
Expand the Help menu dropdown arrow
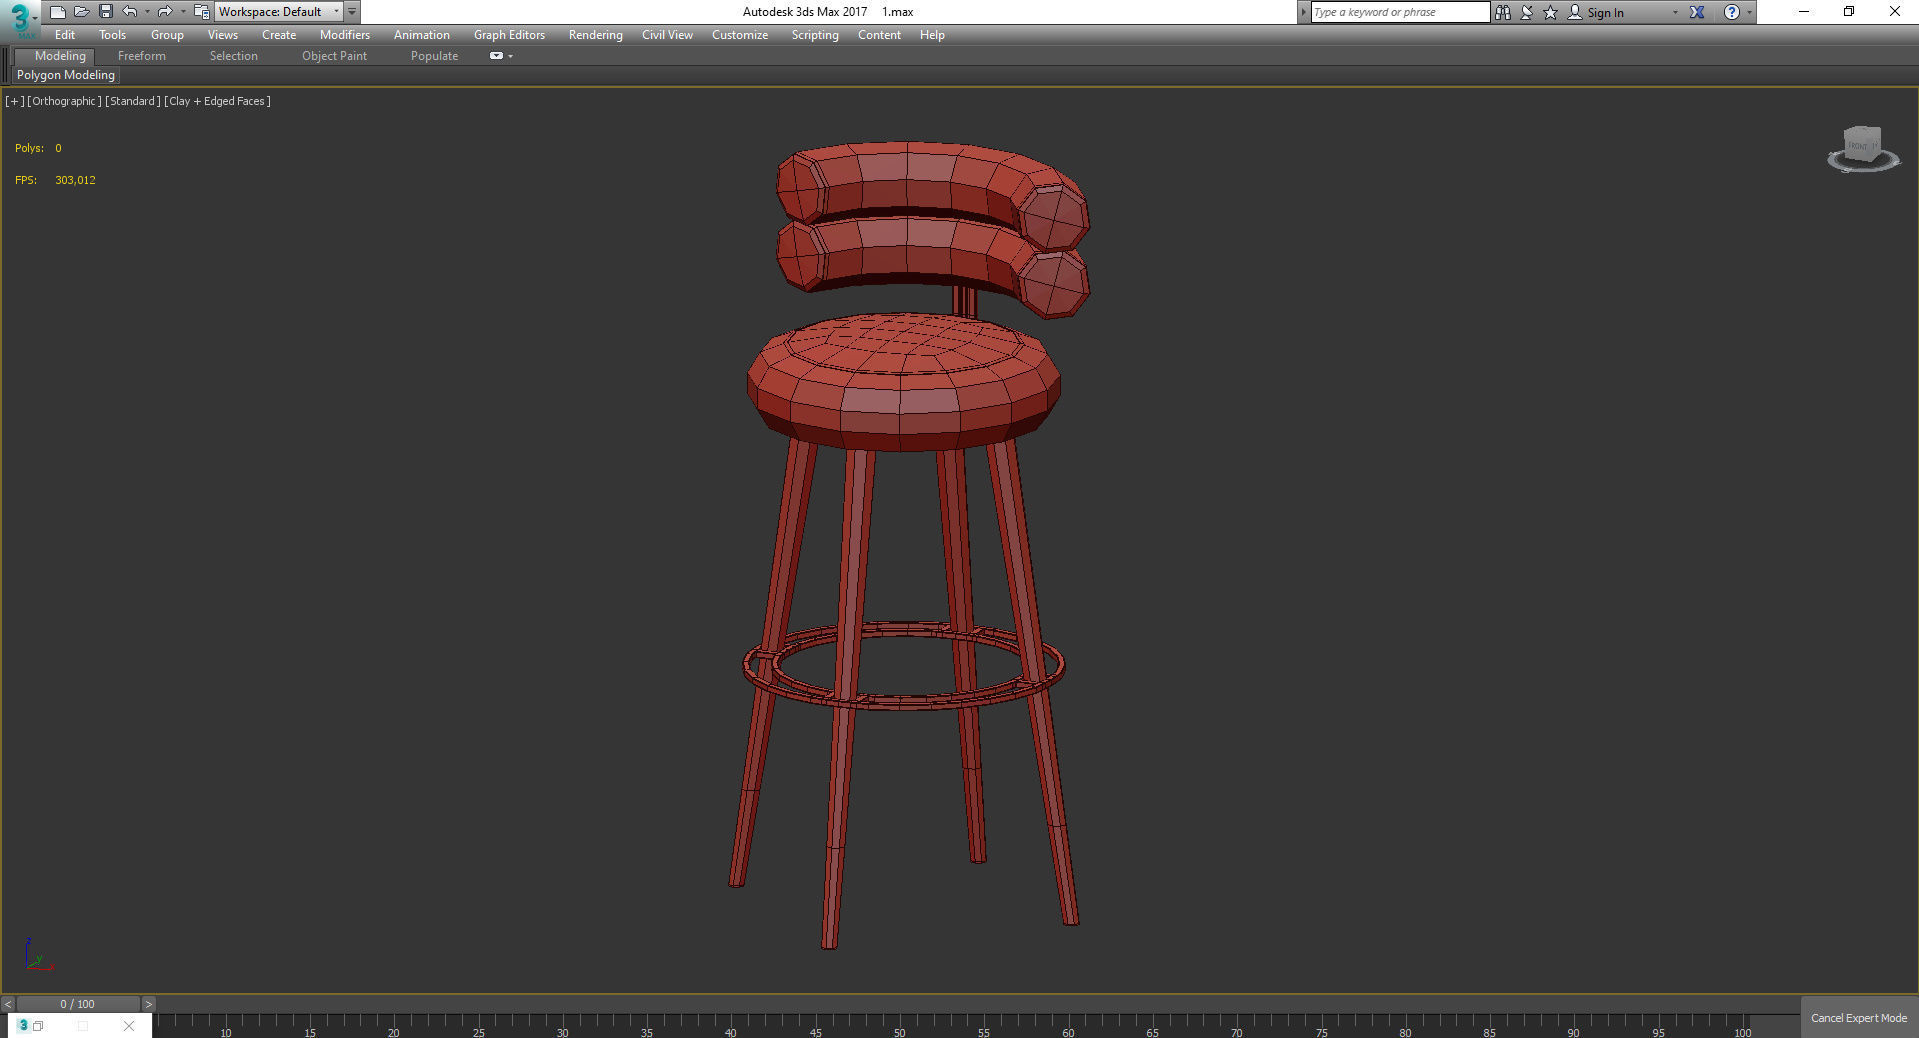point(1749,12)
